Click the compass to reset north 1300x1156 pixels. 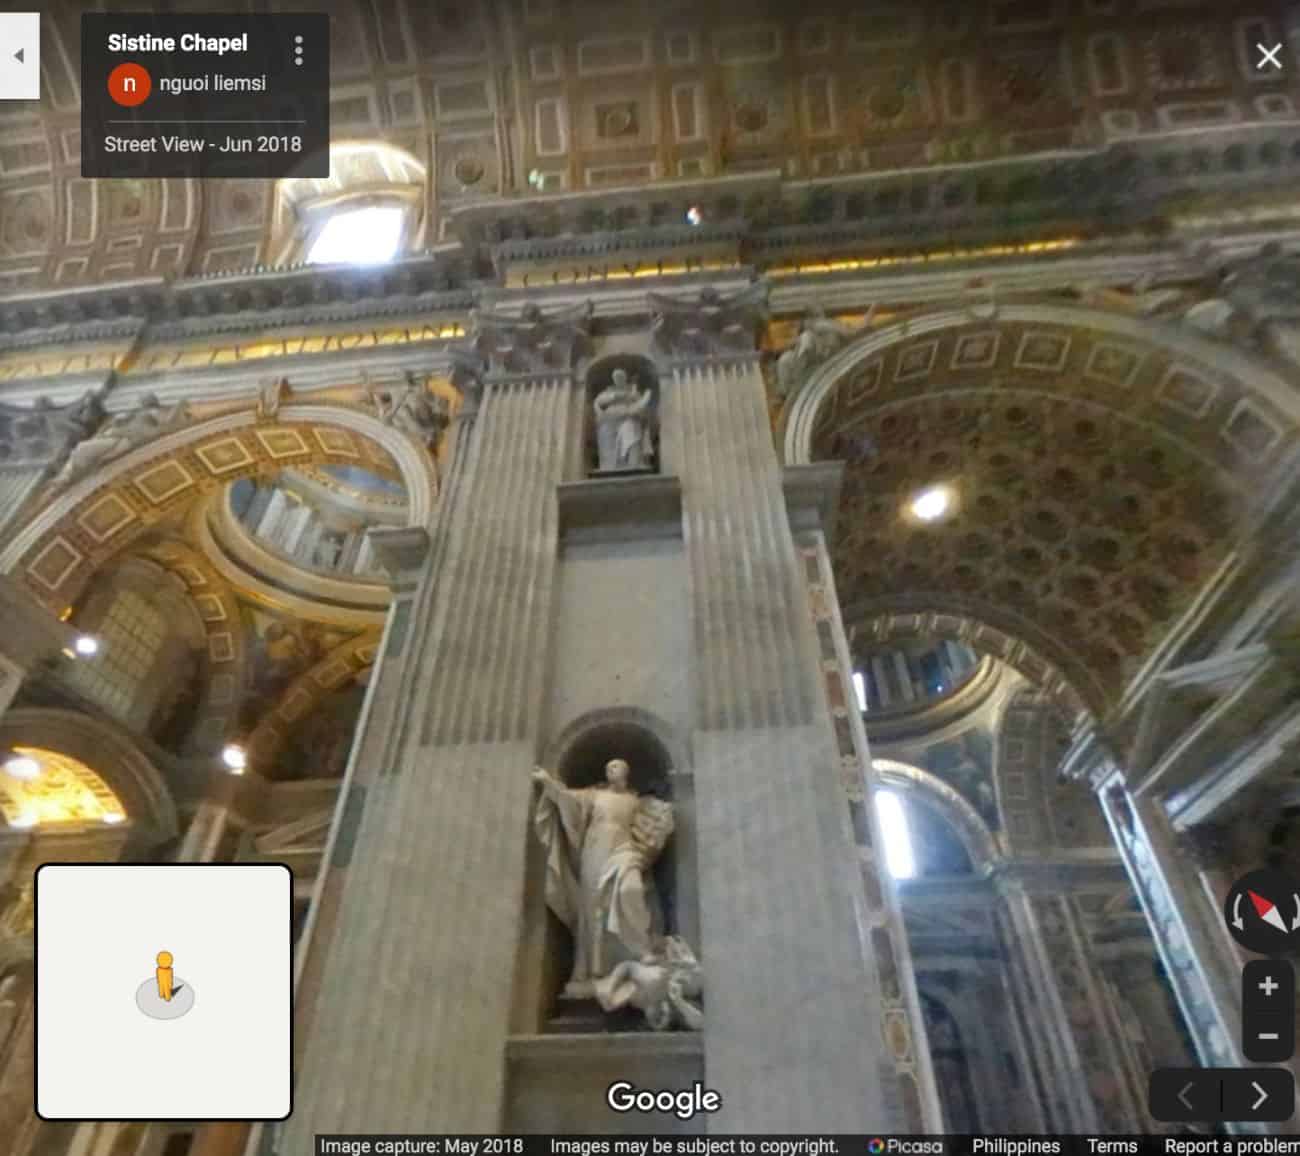(1266, 911)
